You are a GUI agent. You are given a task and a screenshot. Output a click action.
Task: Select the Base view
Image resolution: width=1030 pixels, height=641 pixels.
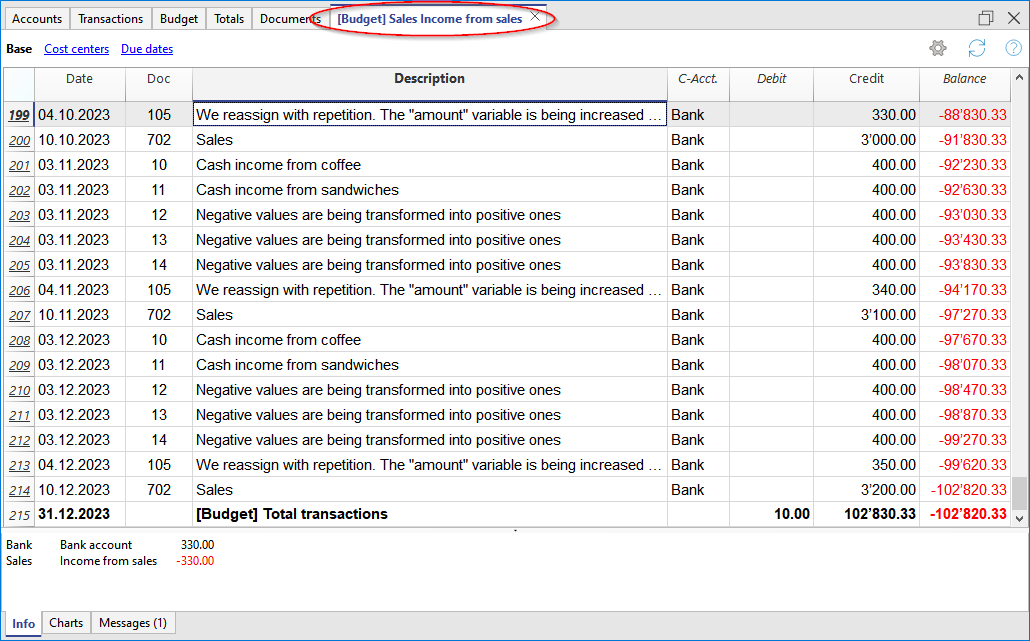19,49
